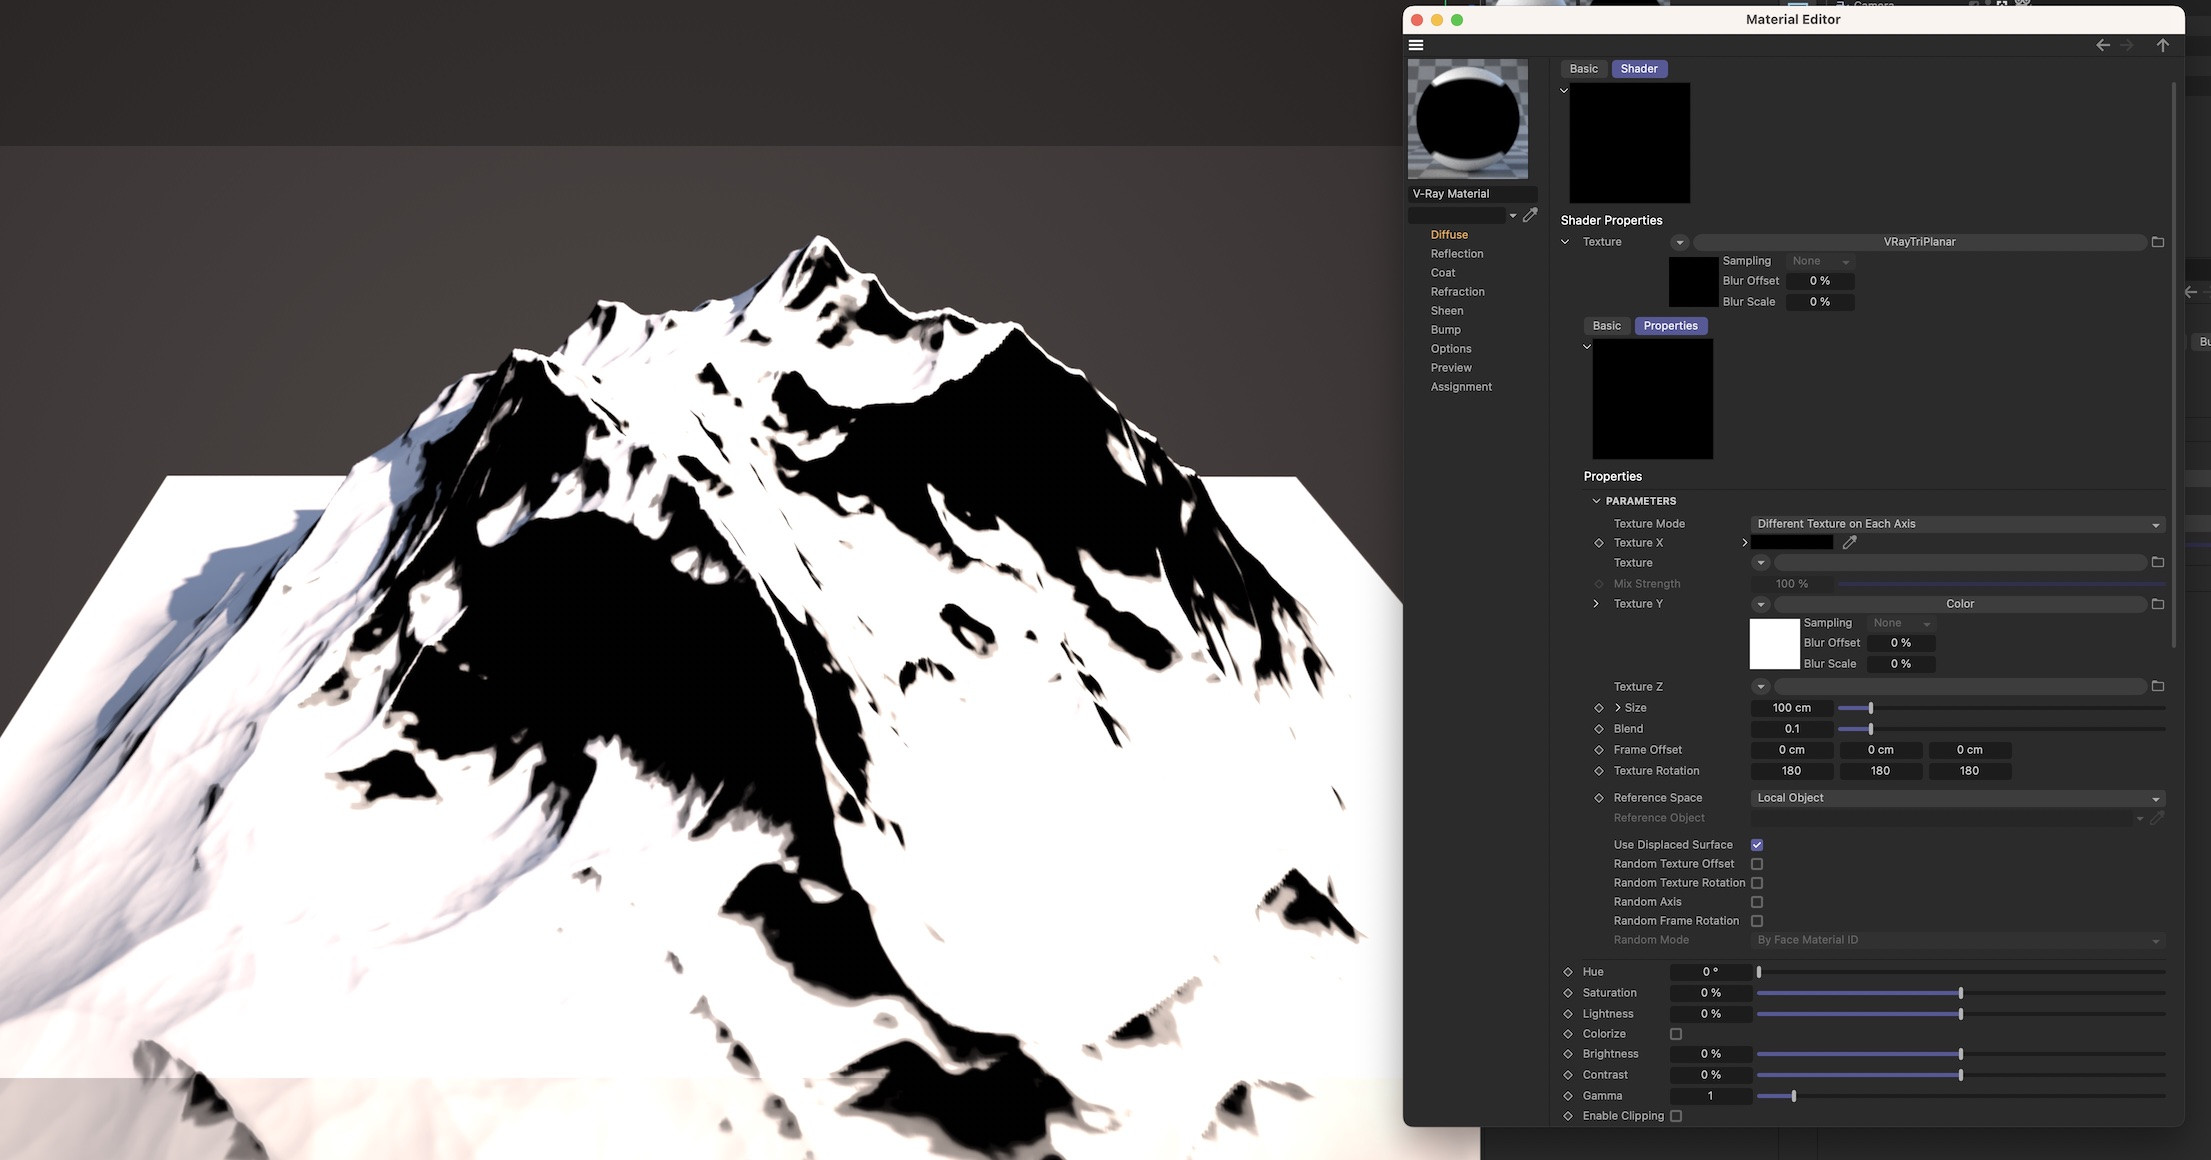Click the Size slider
Viewport: 2211px width, 1160px height.
(x=2002, y=708)
